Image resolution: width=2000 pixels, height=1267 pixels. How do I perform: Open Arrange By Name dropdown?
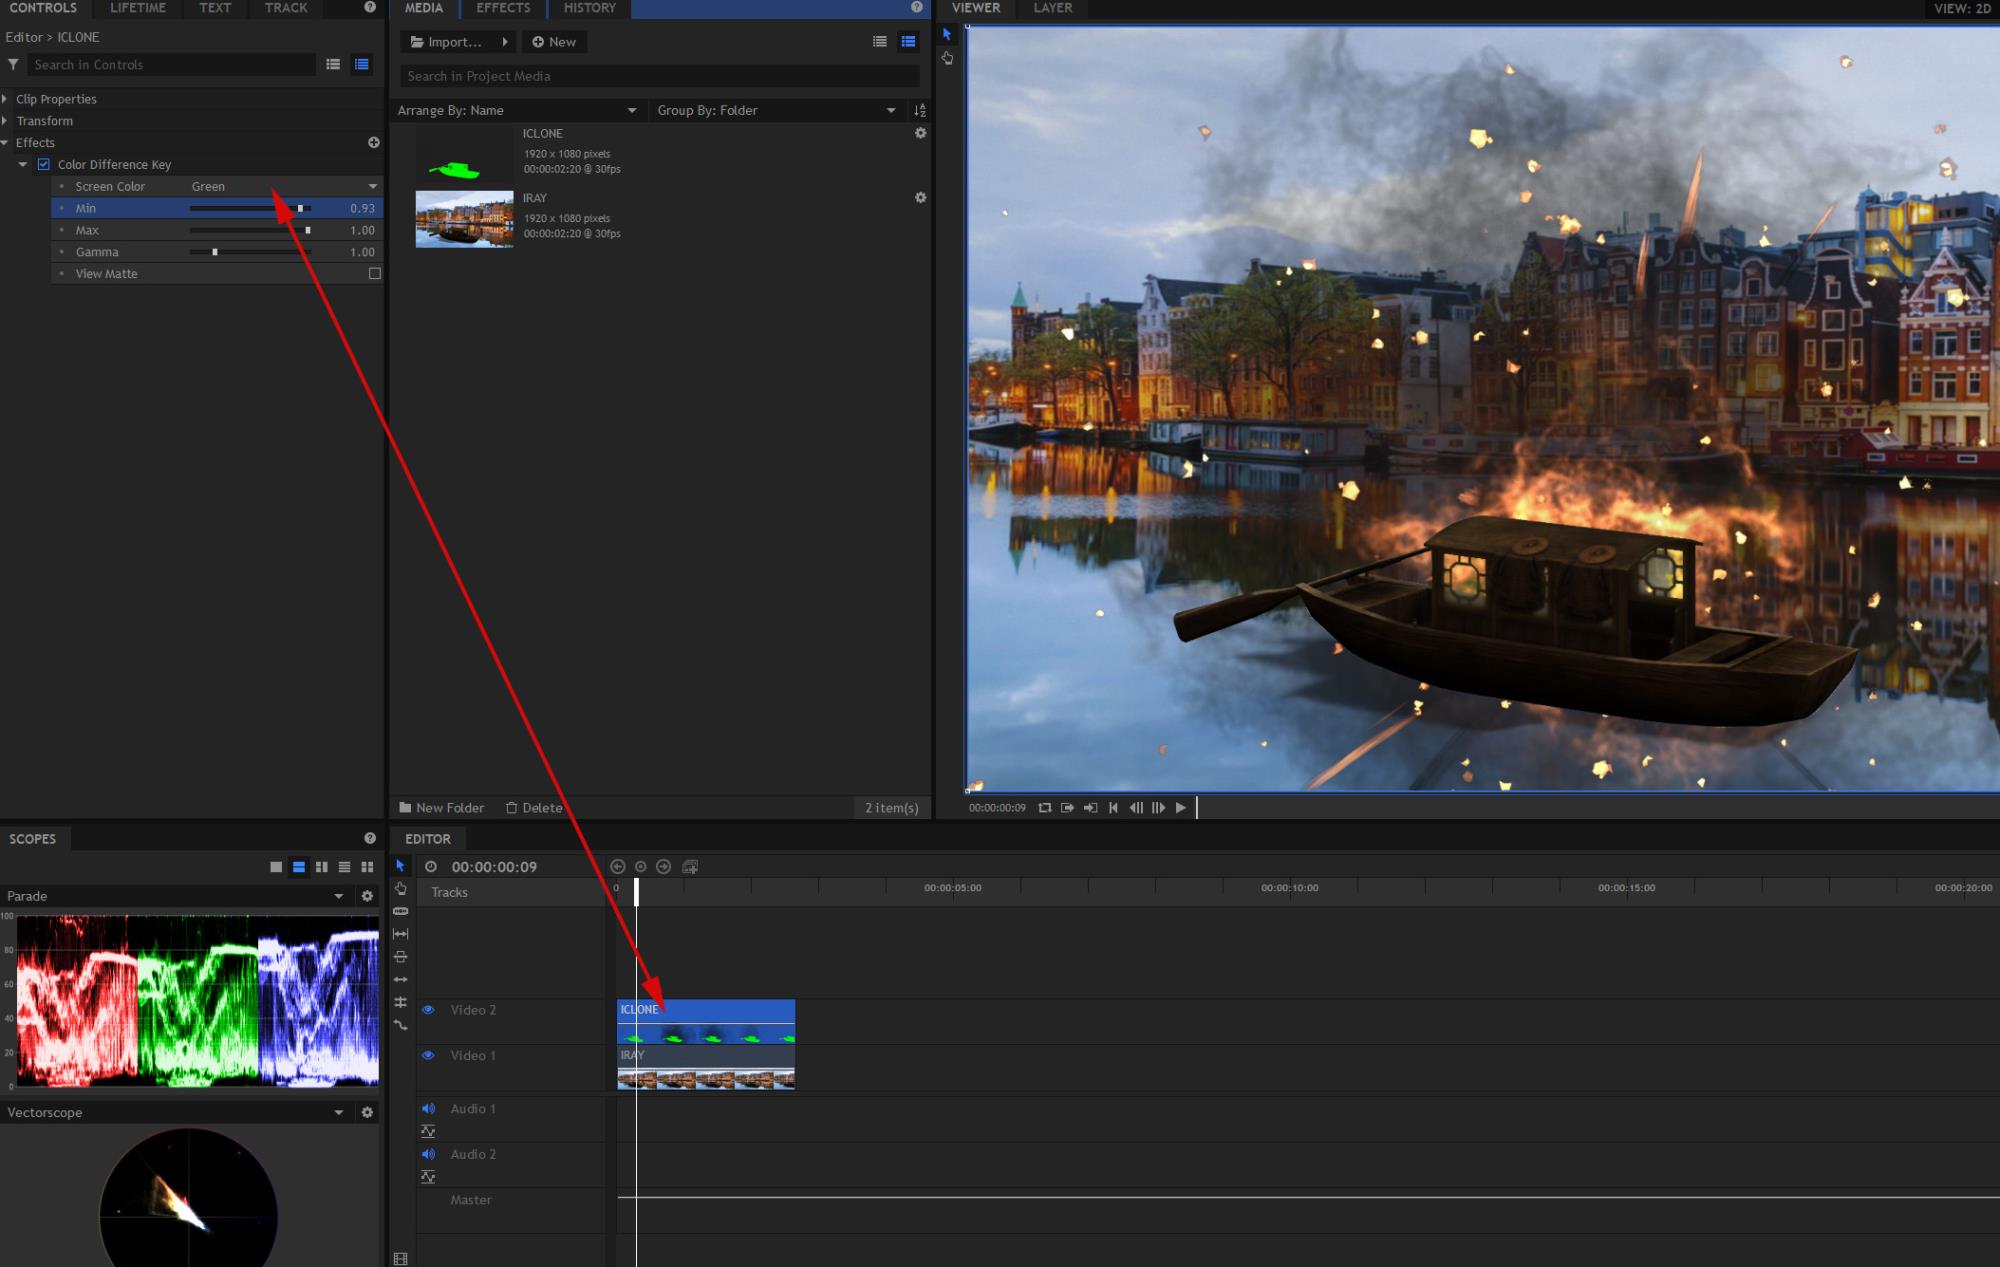[x=517, y=110]
